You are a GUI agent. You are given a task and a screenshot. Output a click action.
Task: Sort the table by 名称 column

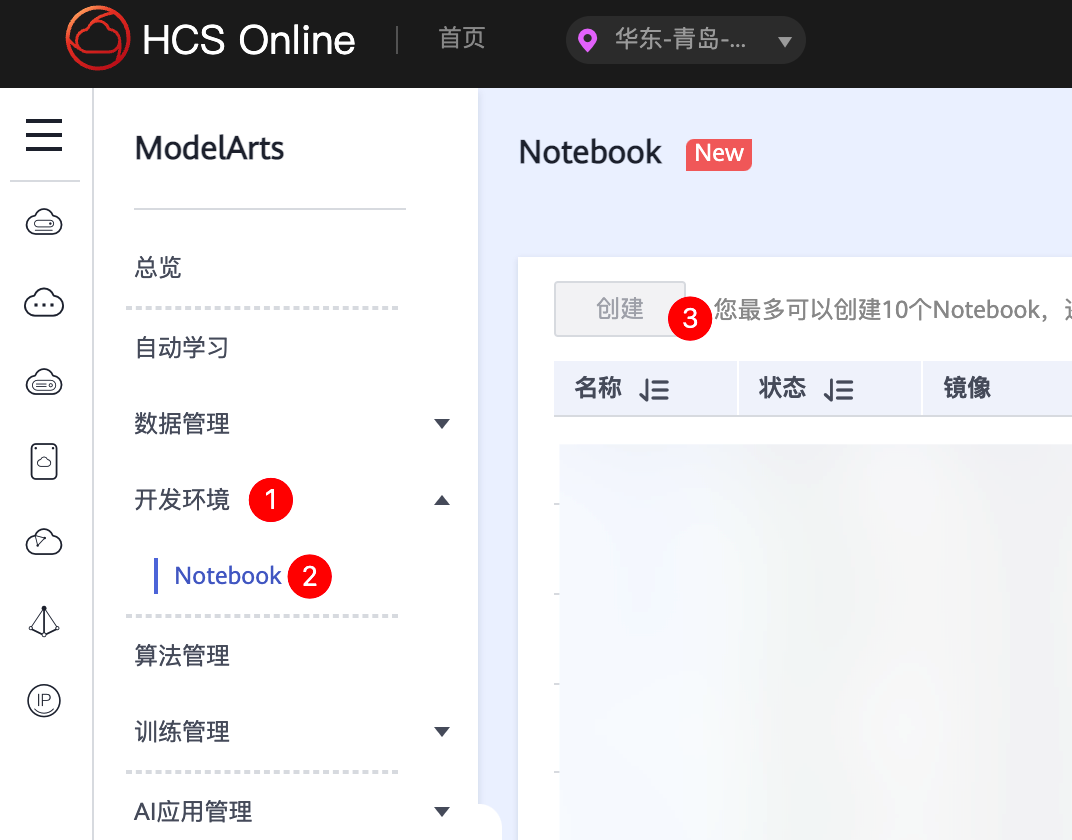point(654,390)
